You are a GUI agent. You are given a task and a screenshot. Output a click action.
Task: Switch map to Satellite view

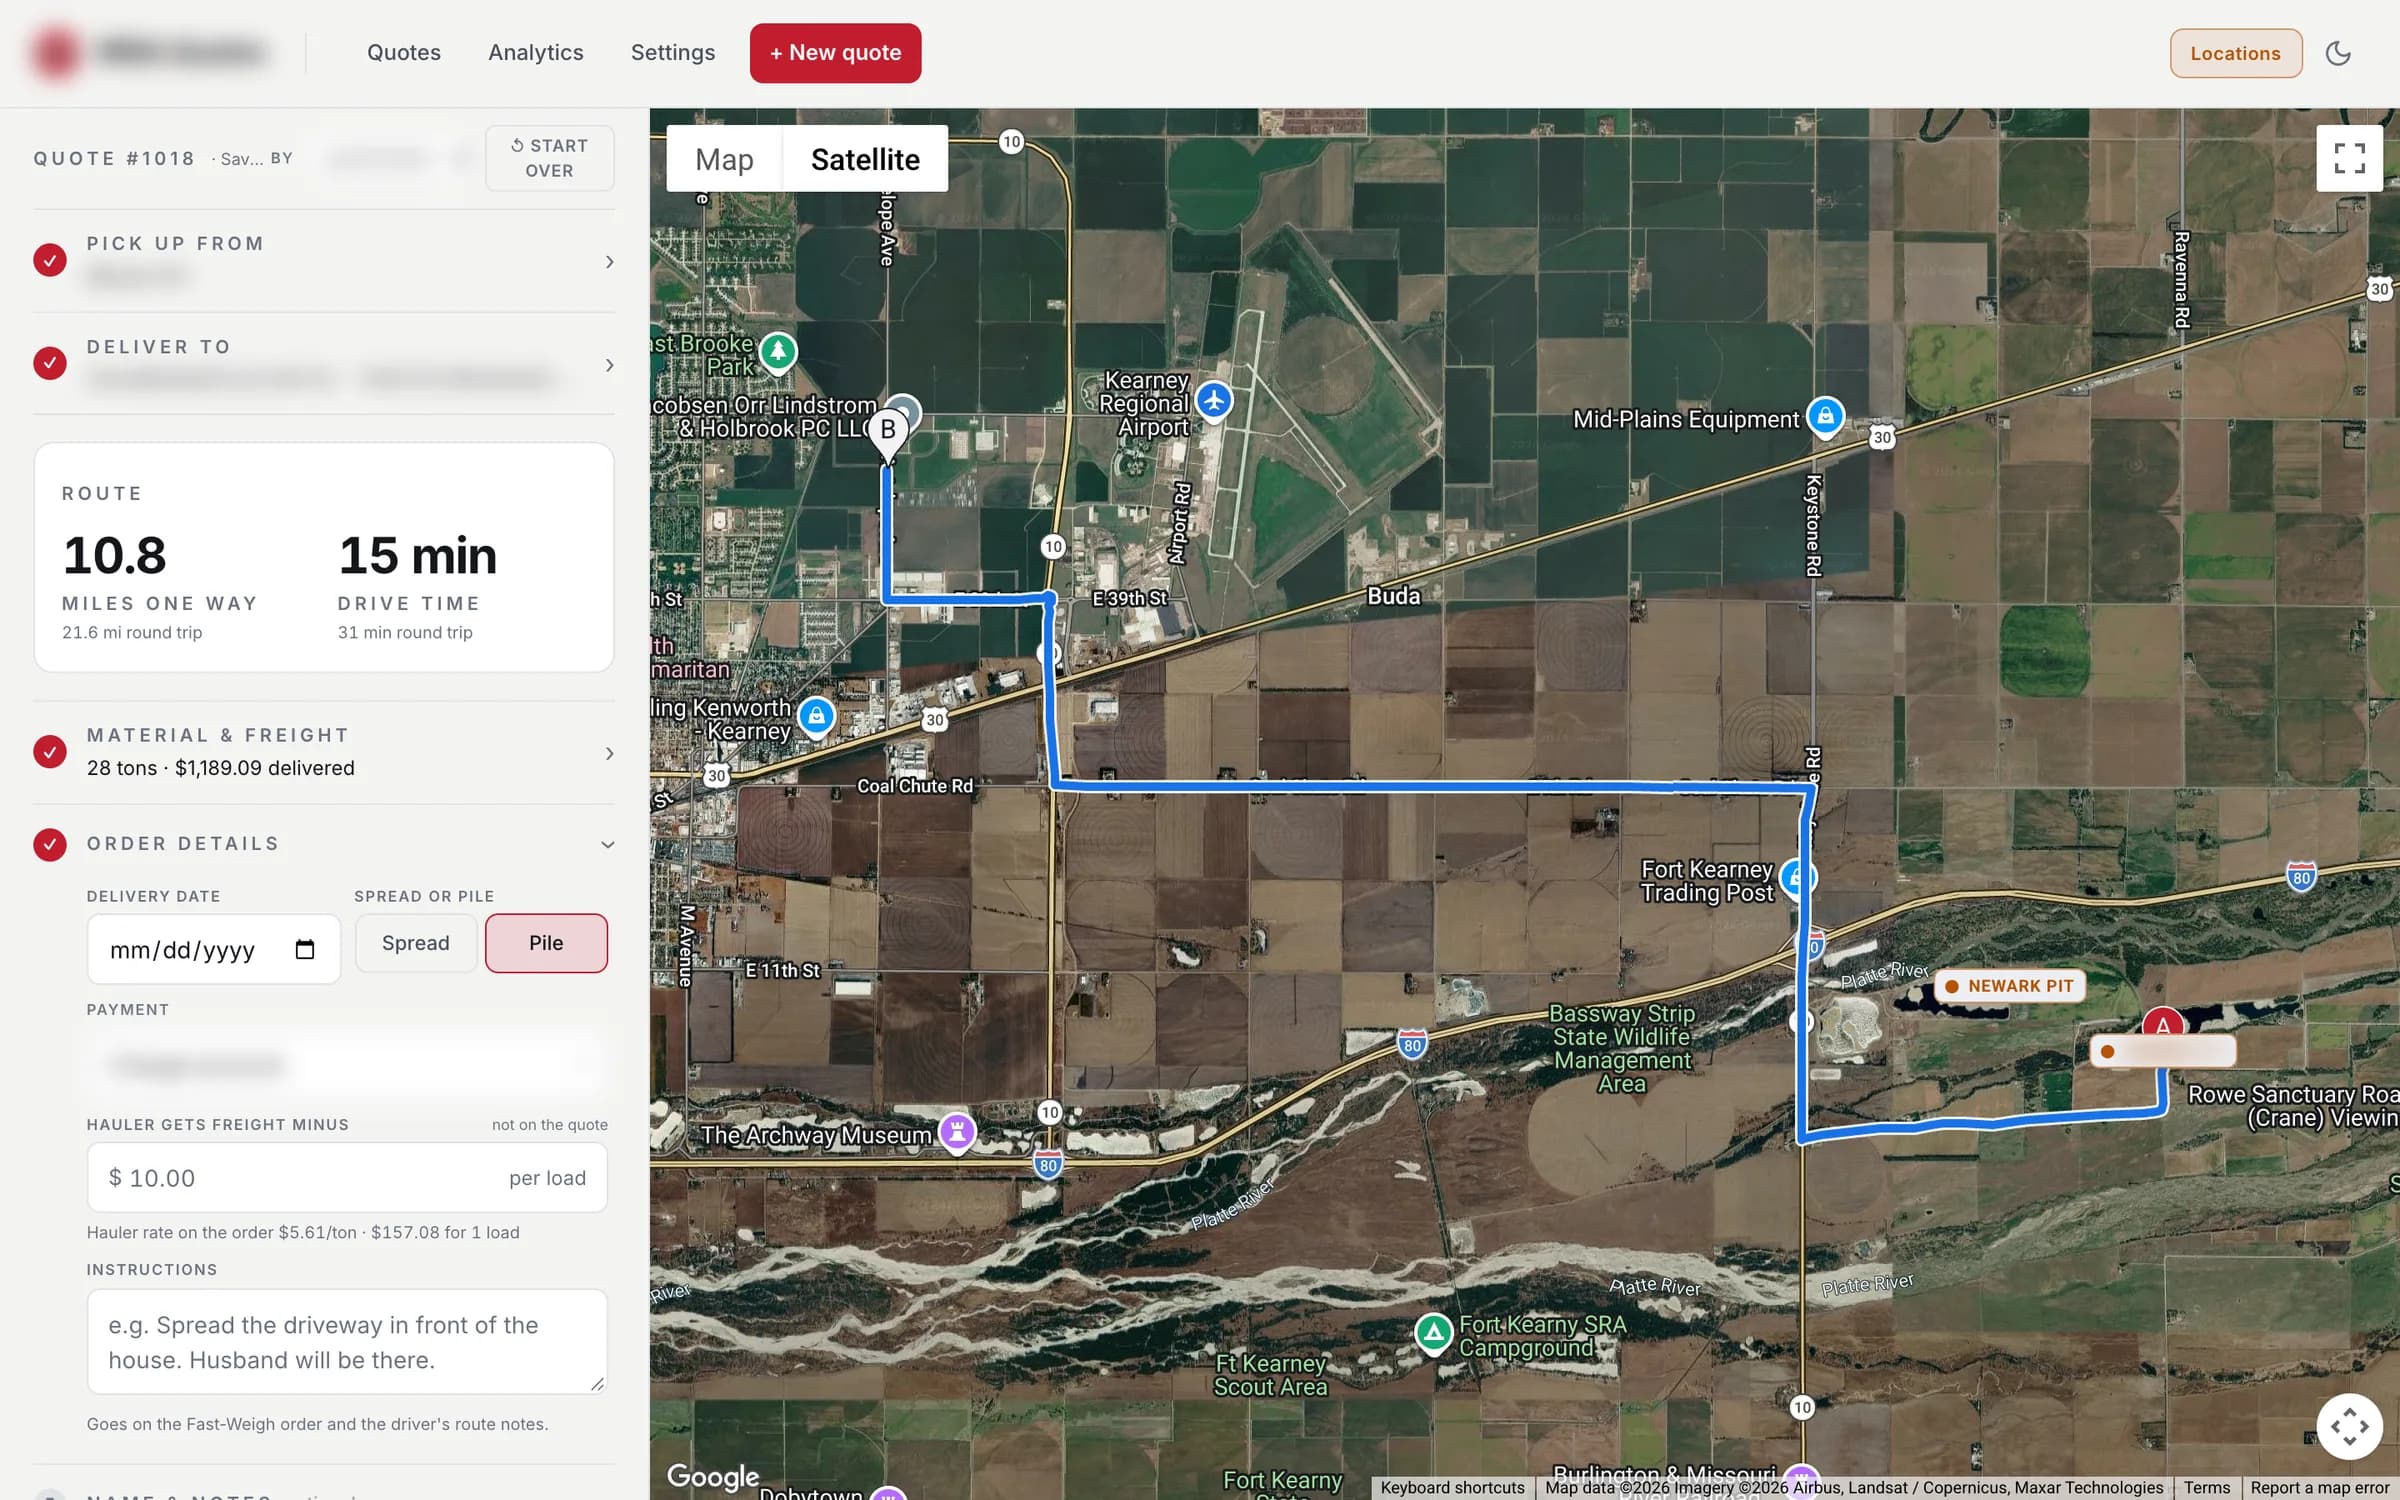coord(865,158)
